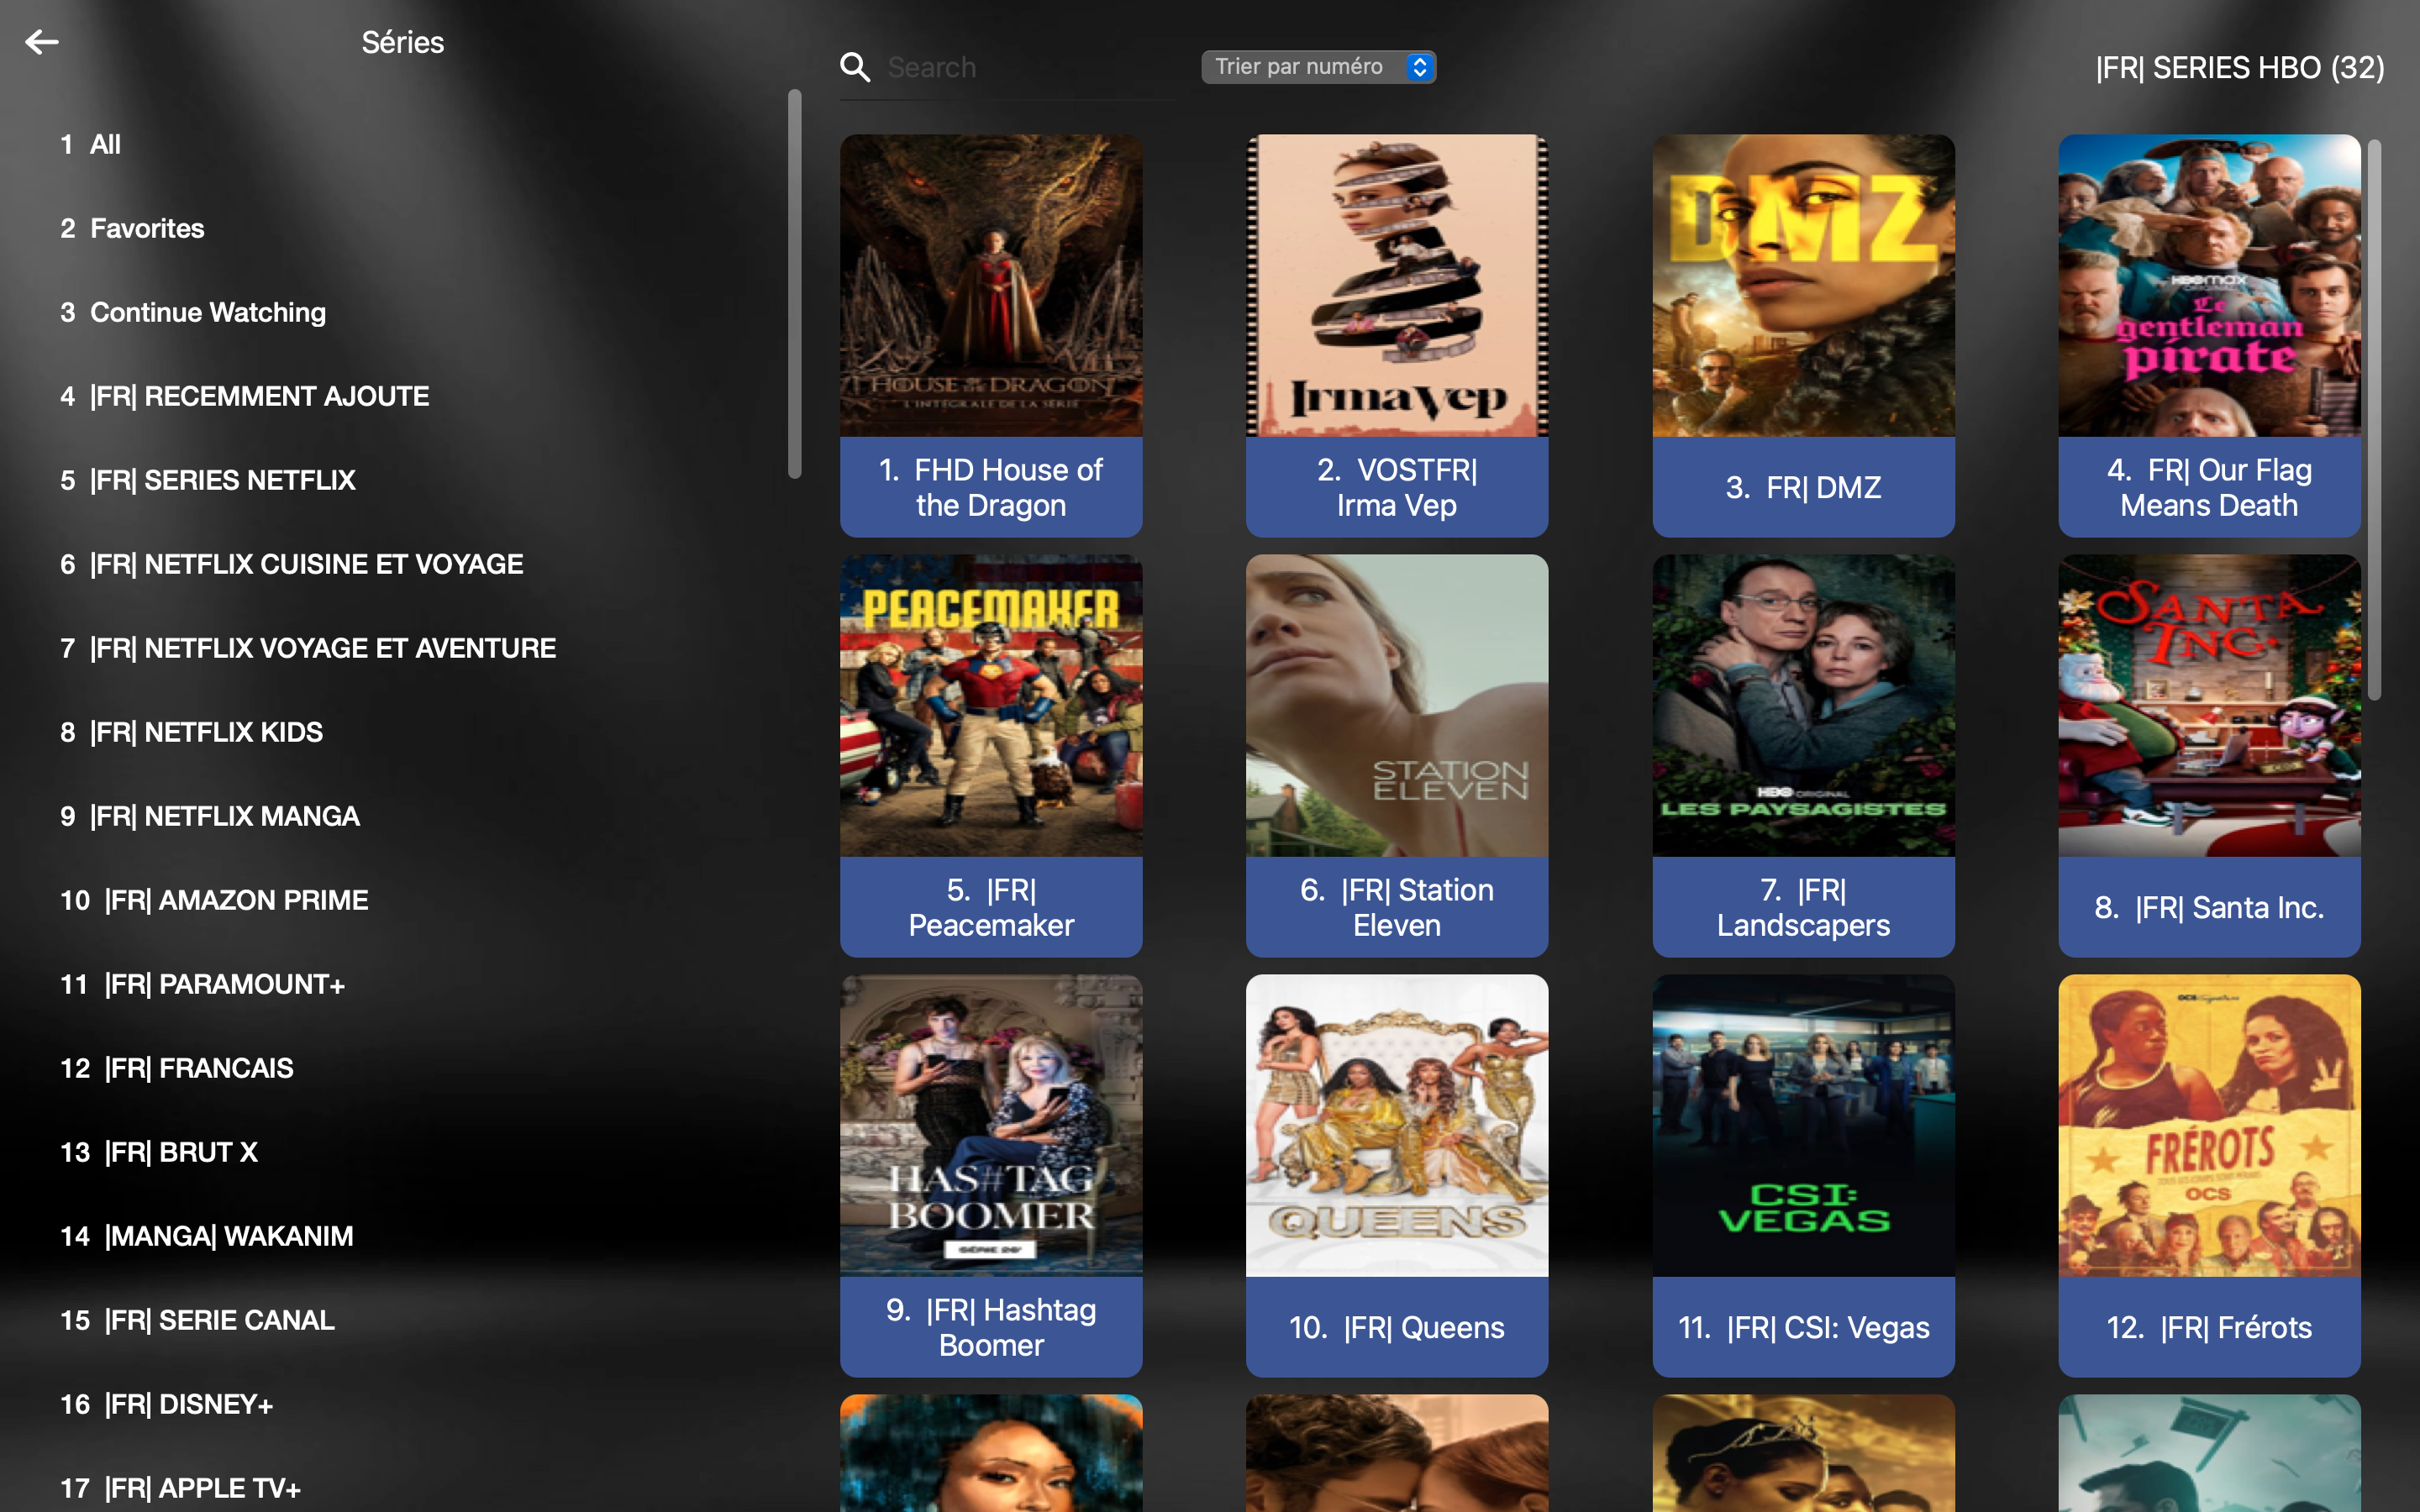The width and height of the screenshot is (2420, 1512).
Task: Open the Trier par numéro dropdown
Action: coord(1318,67)
